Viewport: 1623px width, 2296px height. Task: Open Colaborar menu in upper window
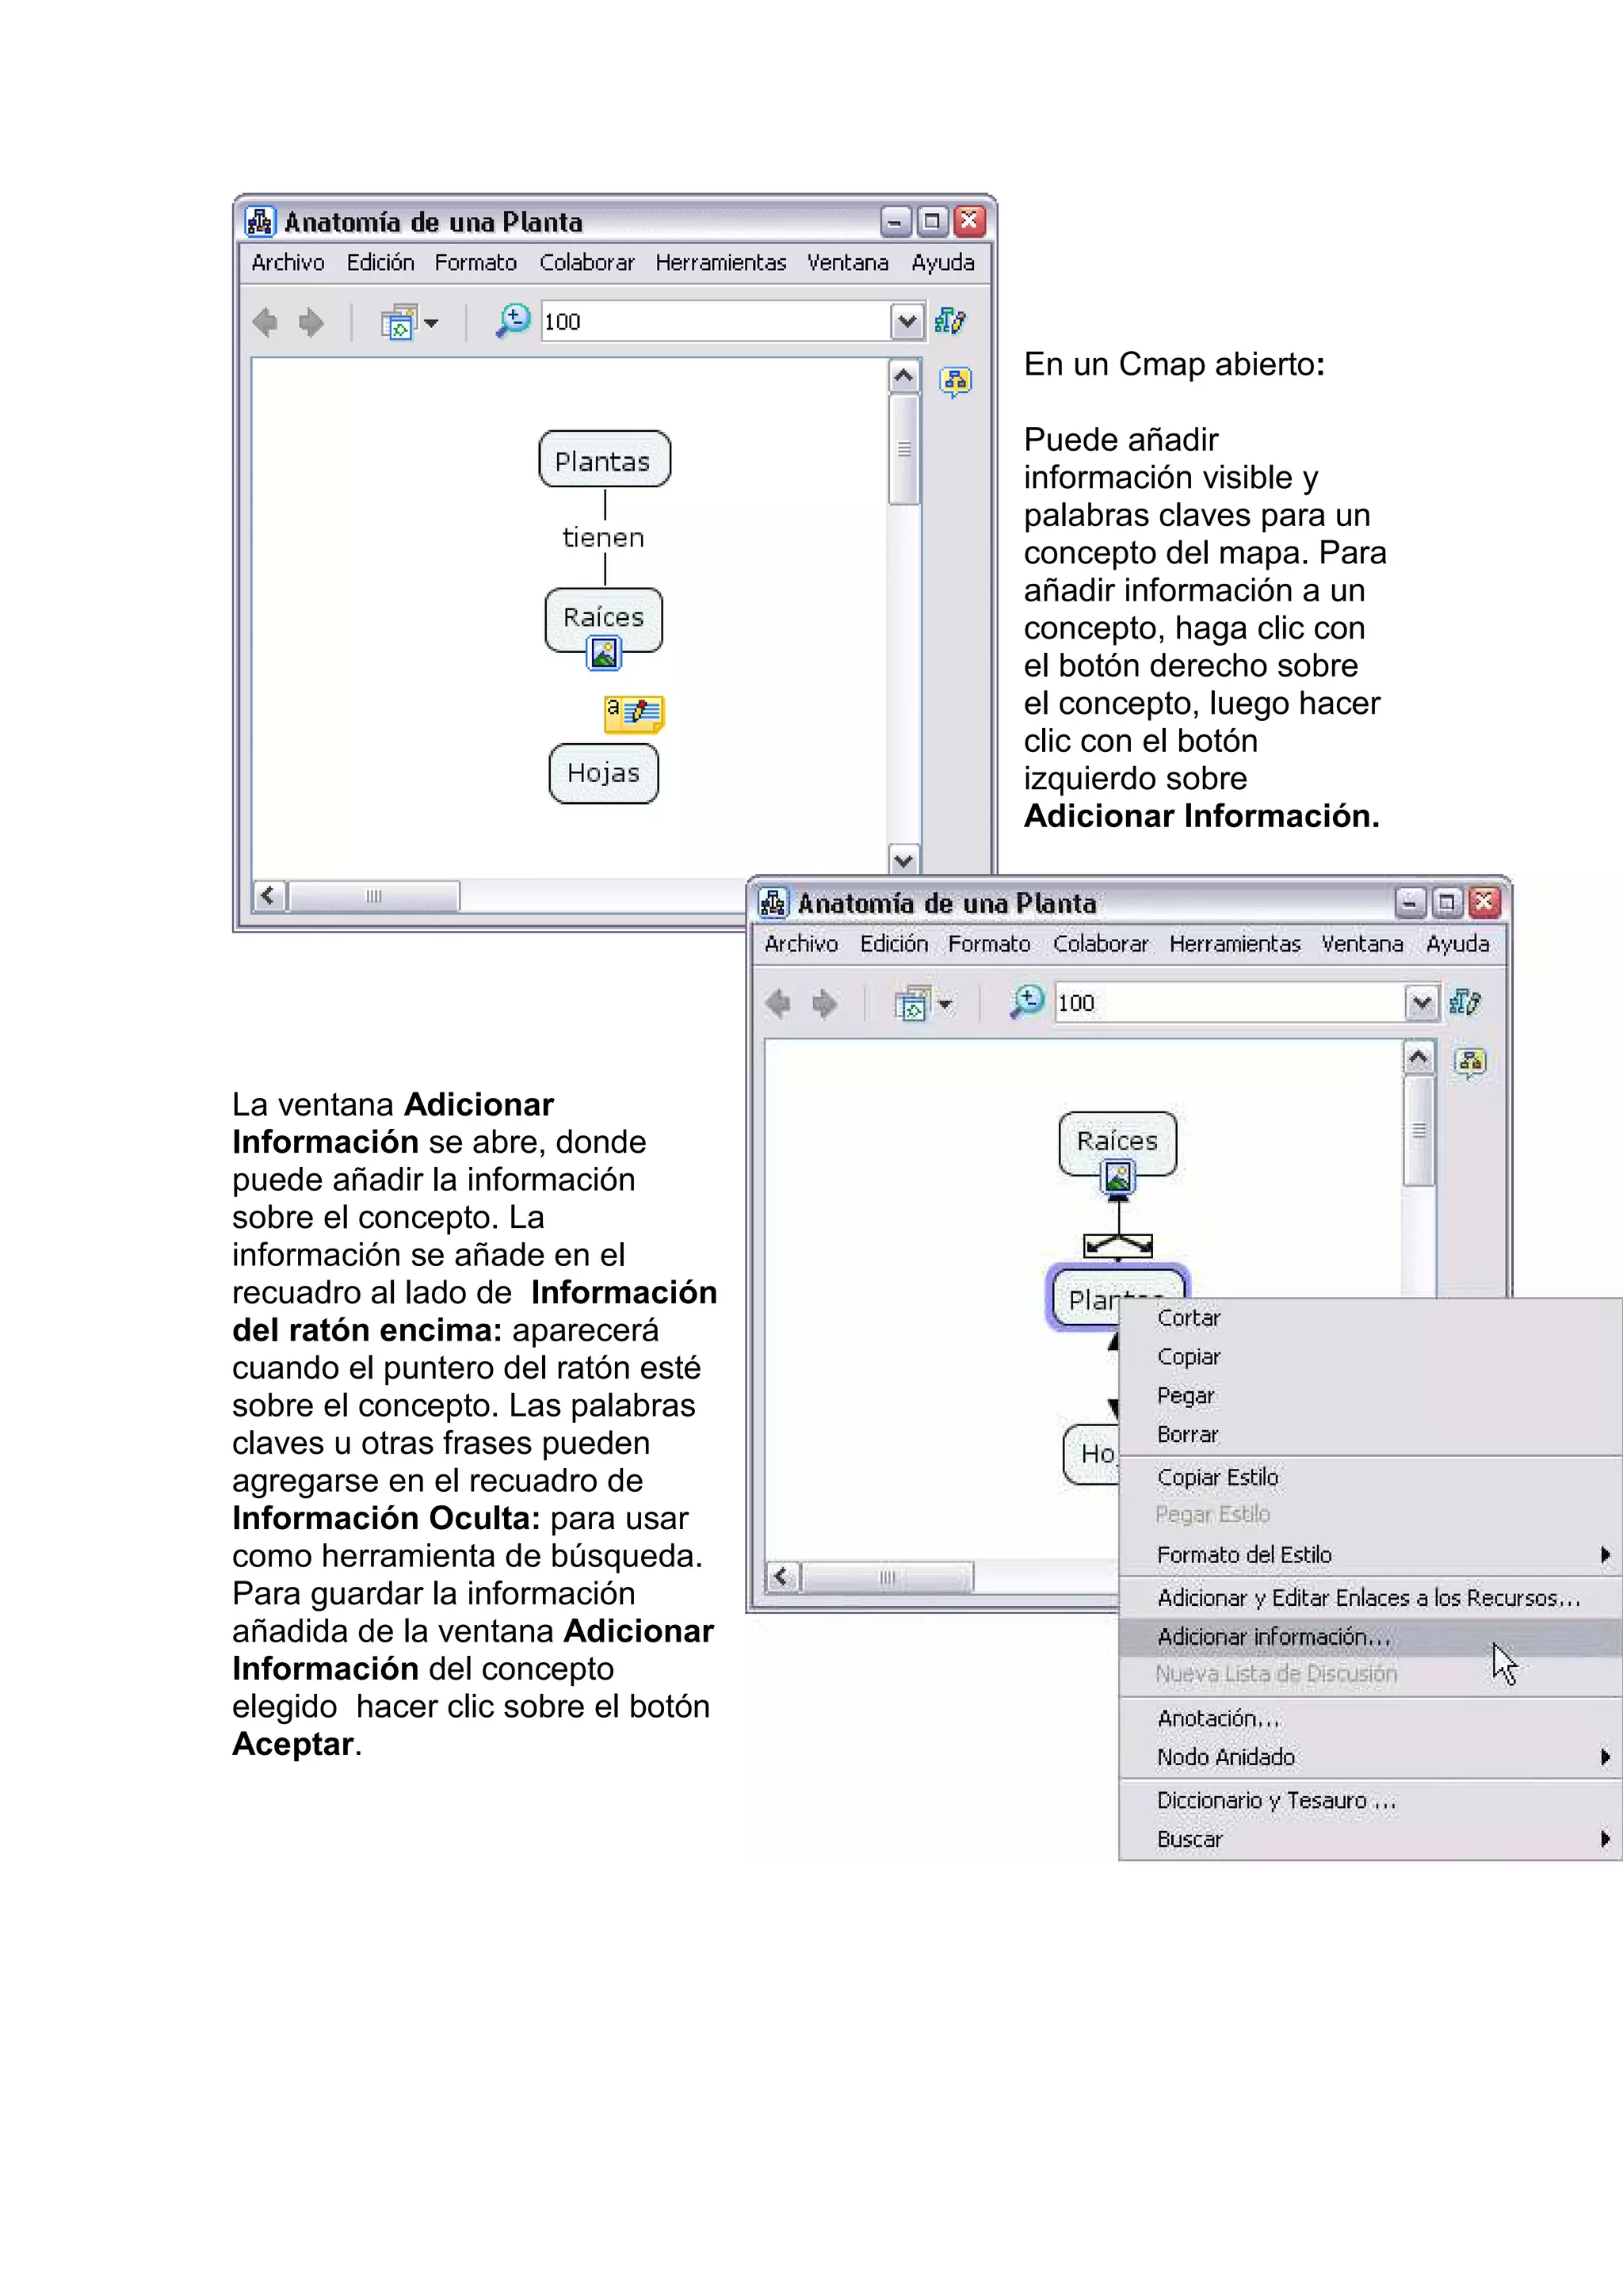587,263
